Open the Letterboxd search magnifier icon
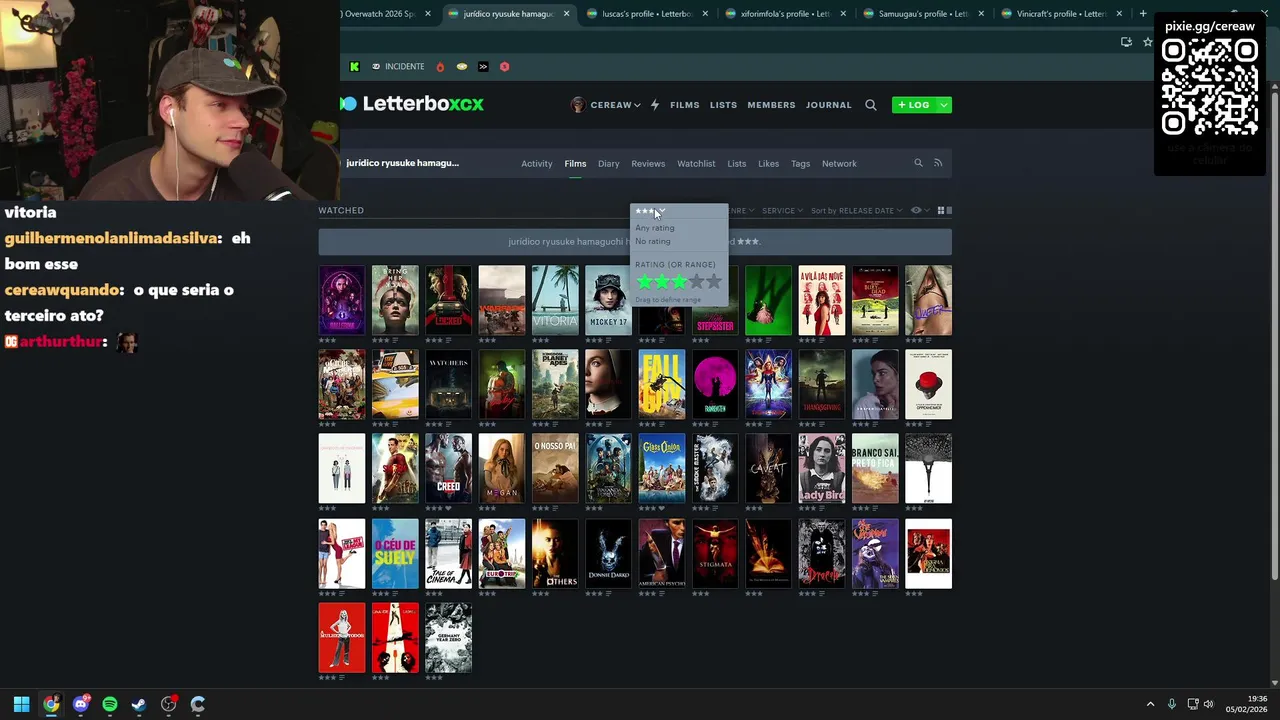This screenshot has height=720, width=1280. tap(870, 105)
